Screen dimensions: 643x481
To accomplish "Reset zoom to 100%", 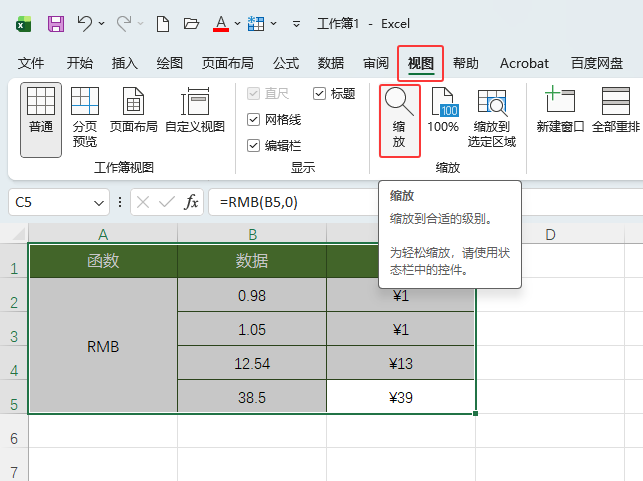I will tap(443, 110).
